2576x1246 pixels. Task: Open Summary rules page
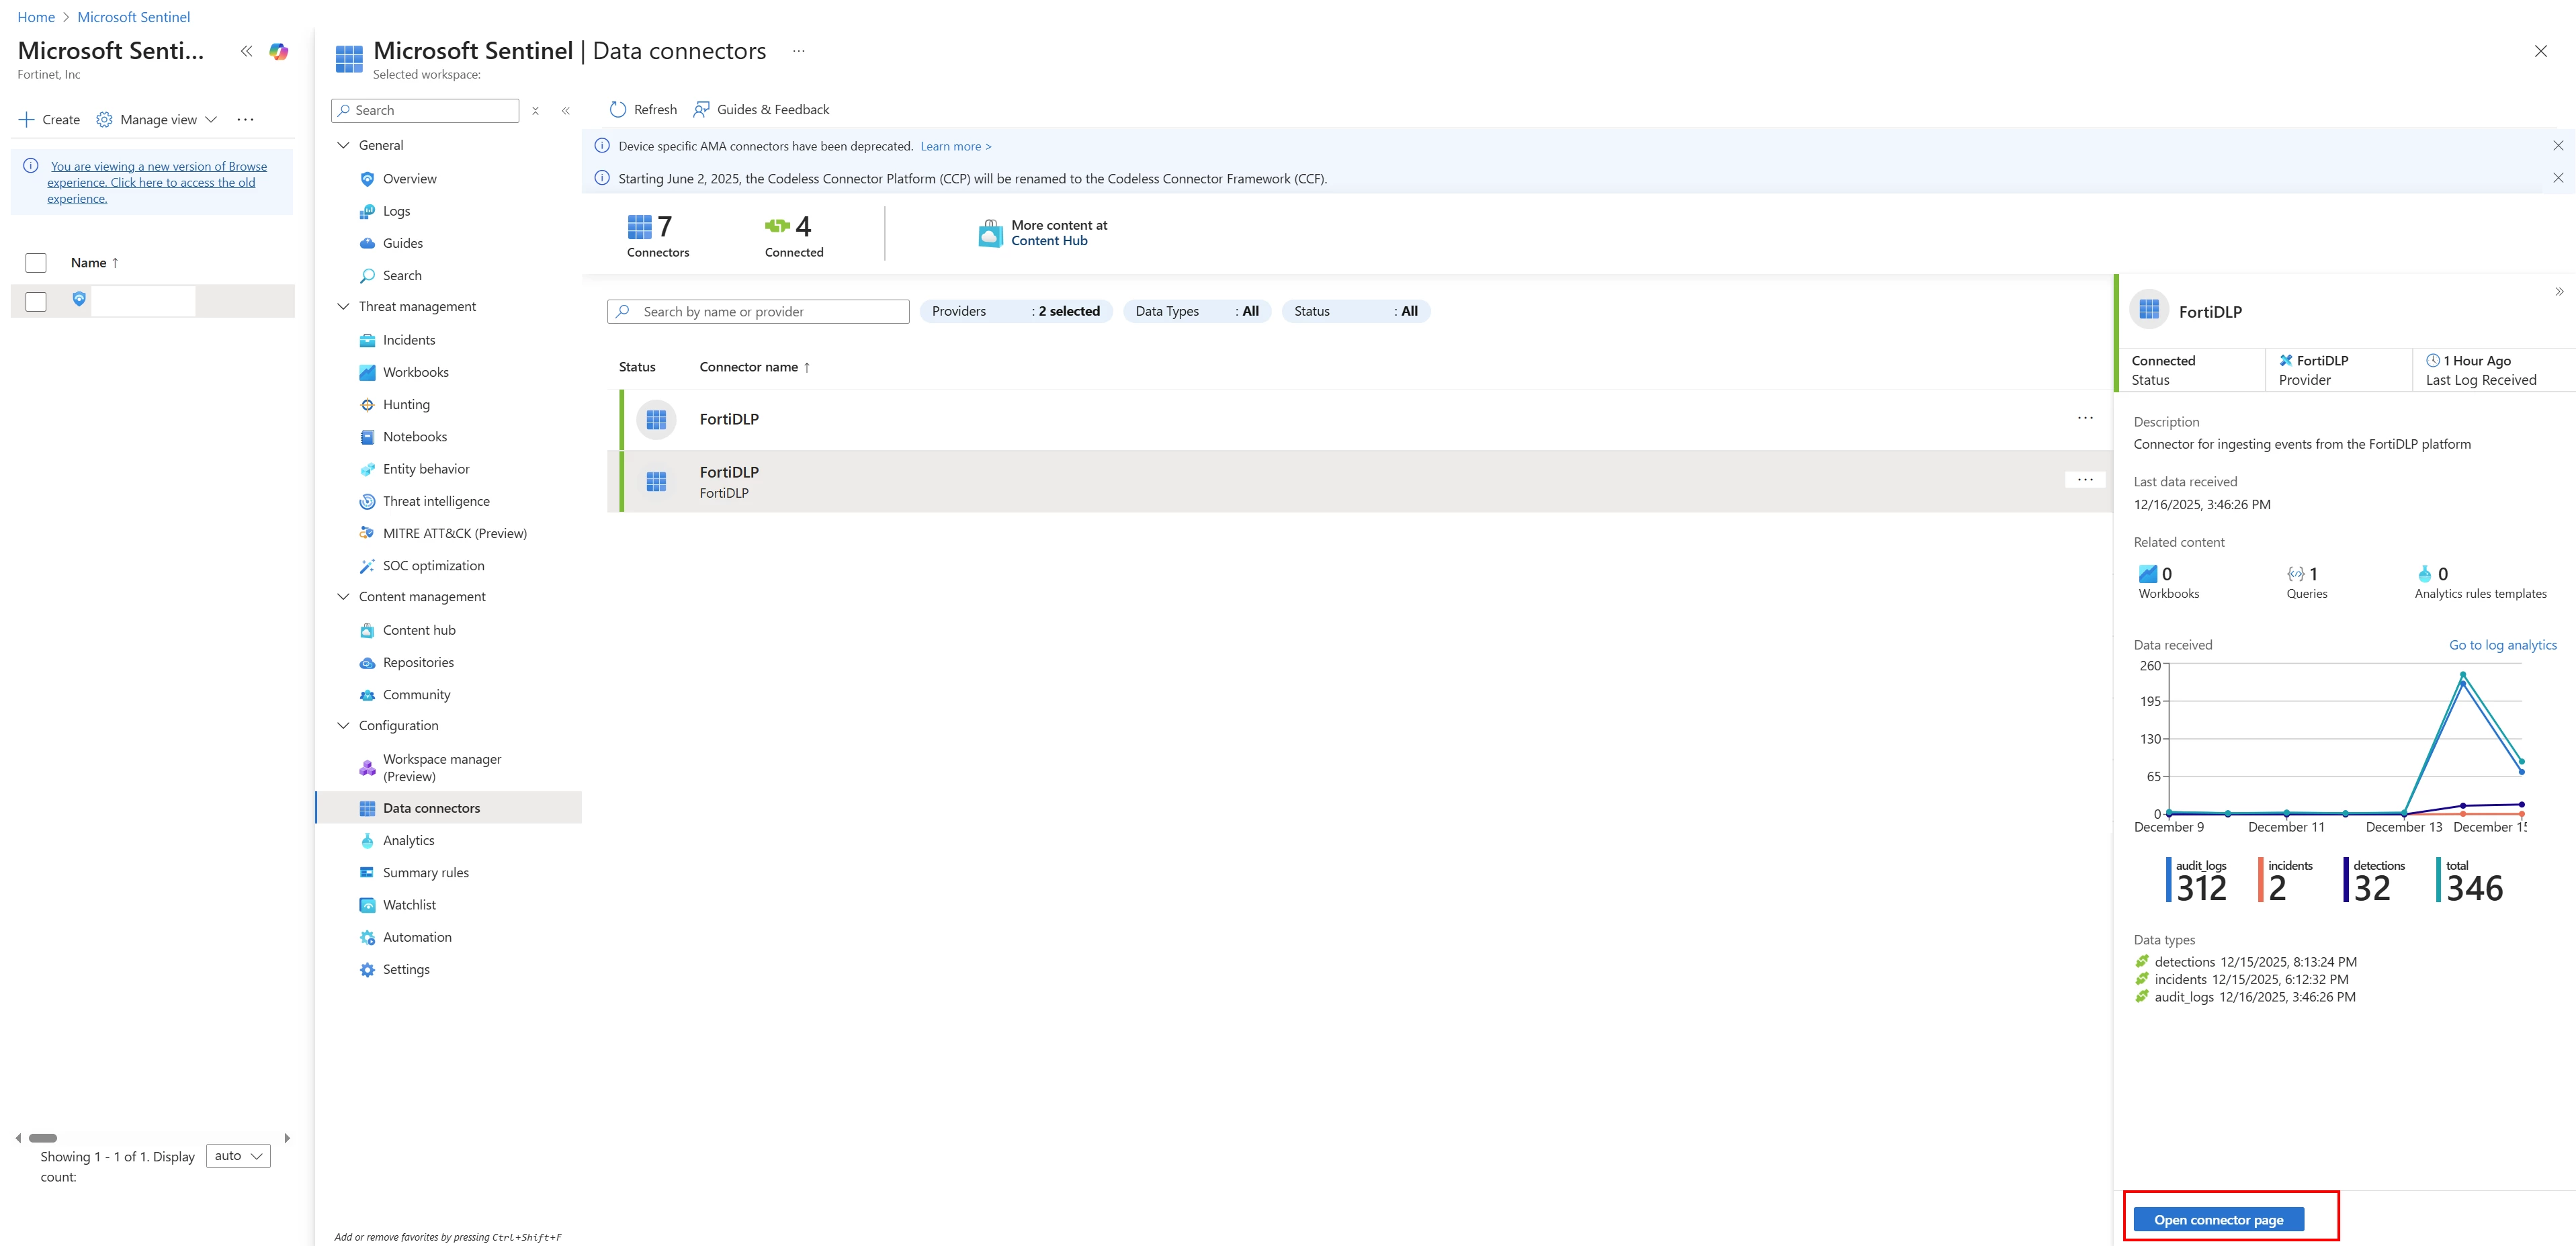point(425,873)
